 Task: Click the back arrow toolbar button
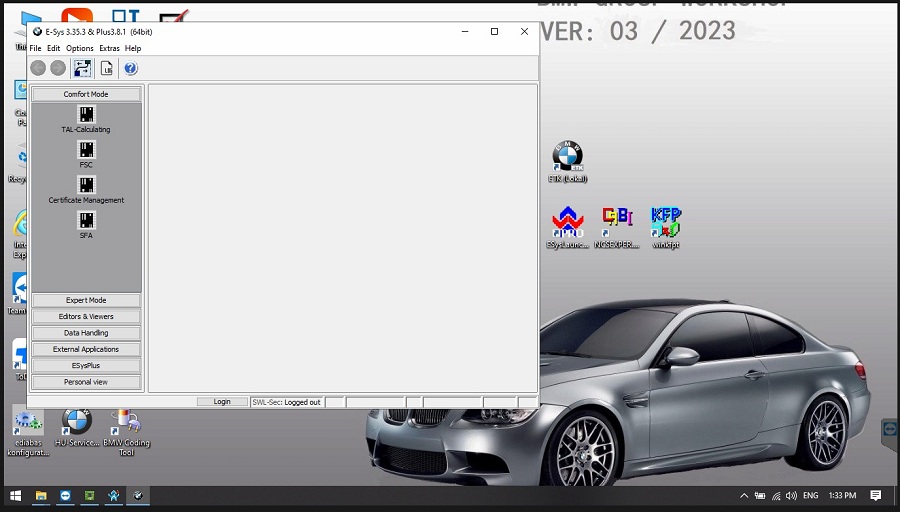tap(38, 68)
